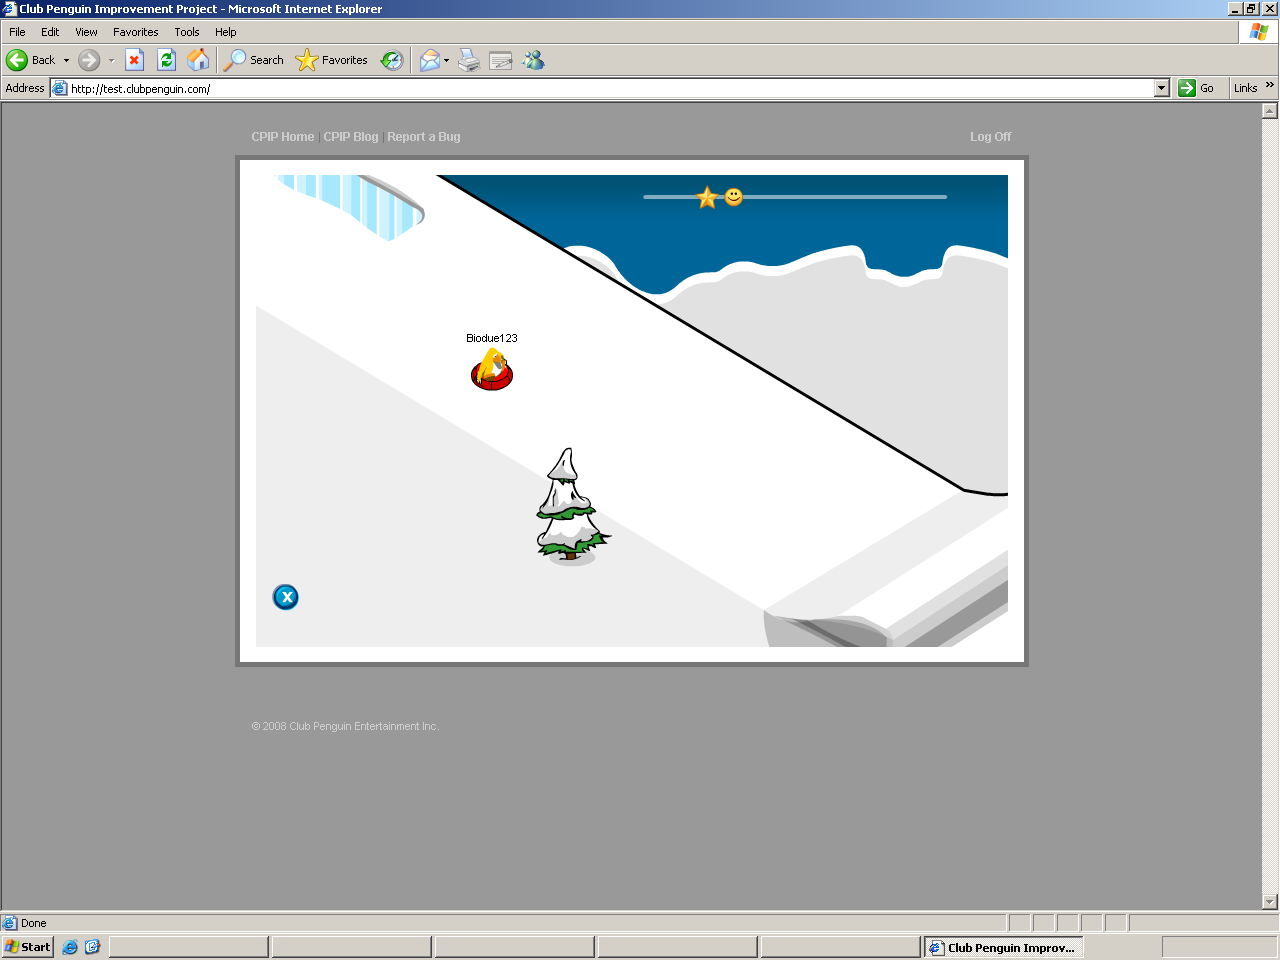The width and height of the screenshot is (1280, 960).
Task: Visit the CPIP Blog link
Action: 351,137
